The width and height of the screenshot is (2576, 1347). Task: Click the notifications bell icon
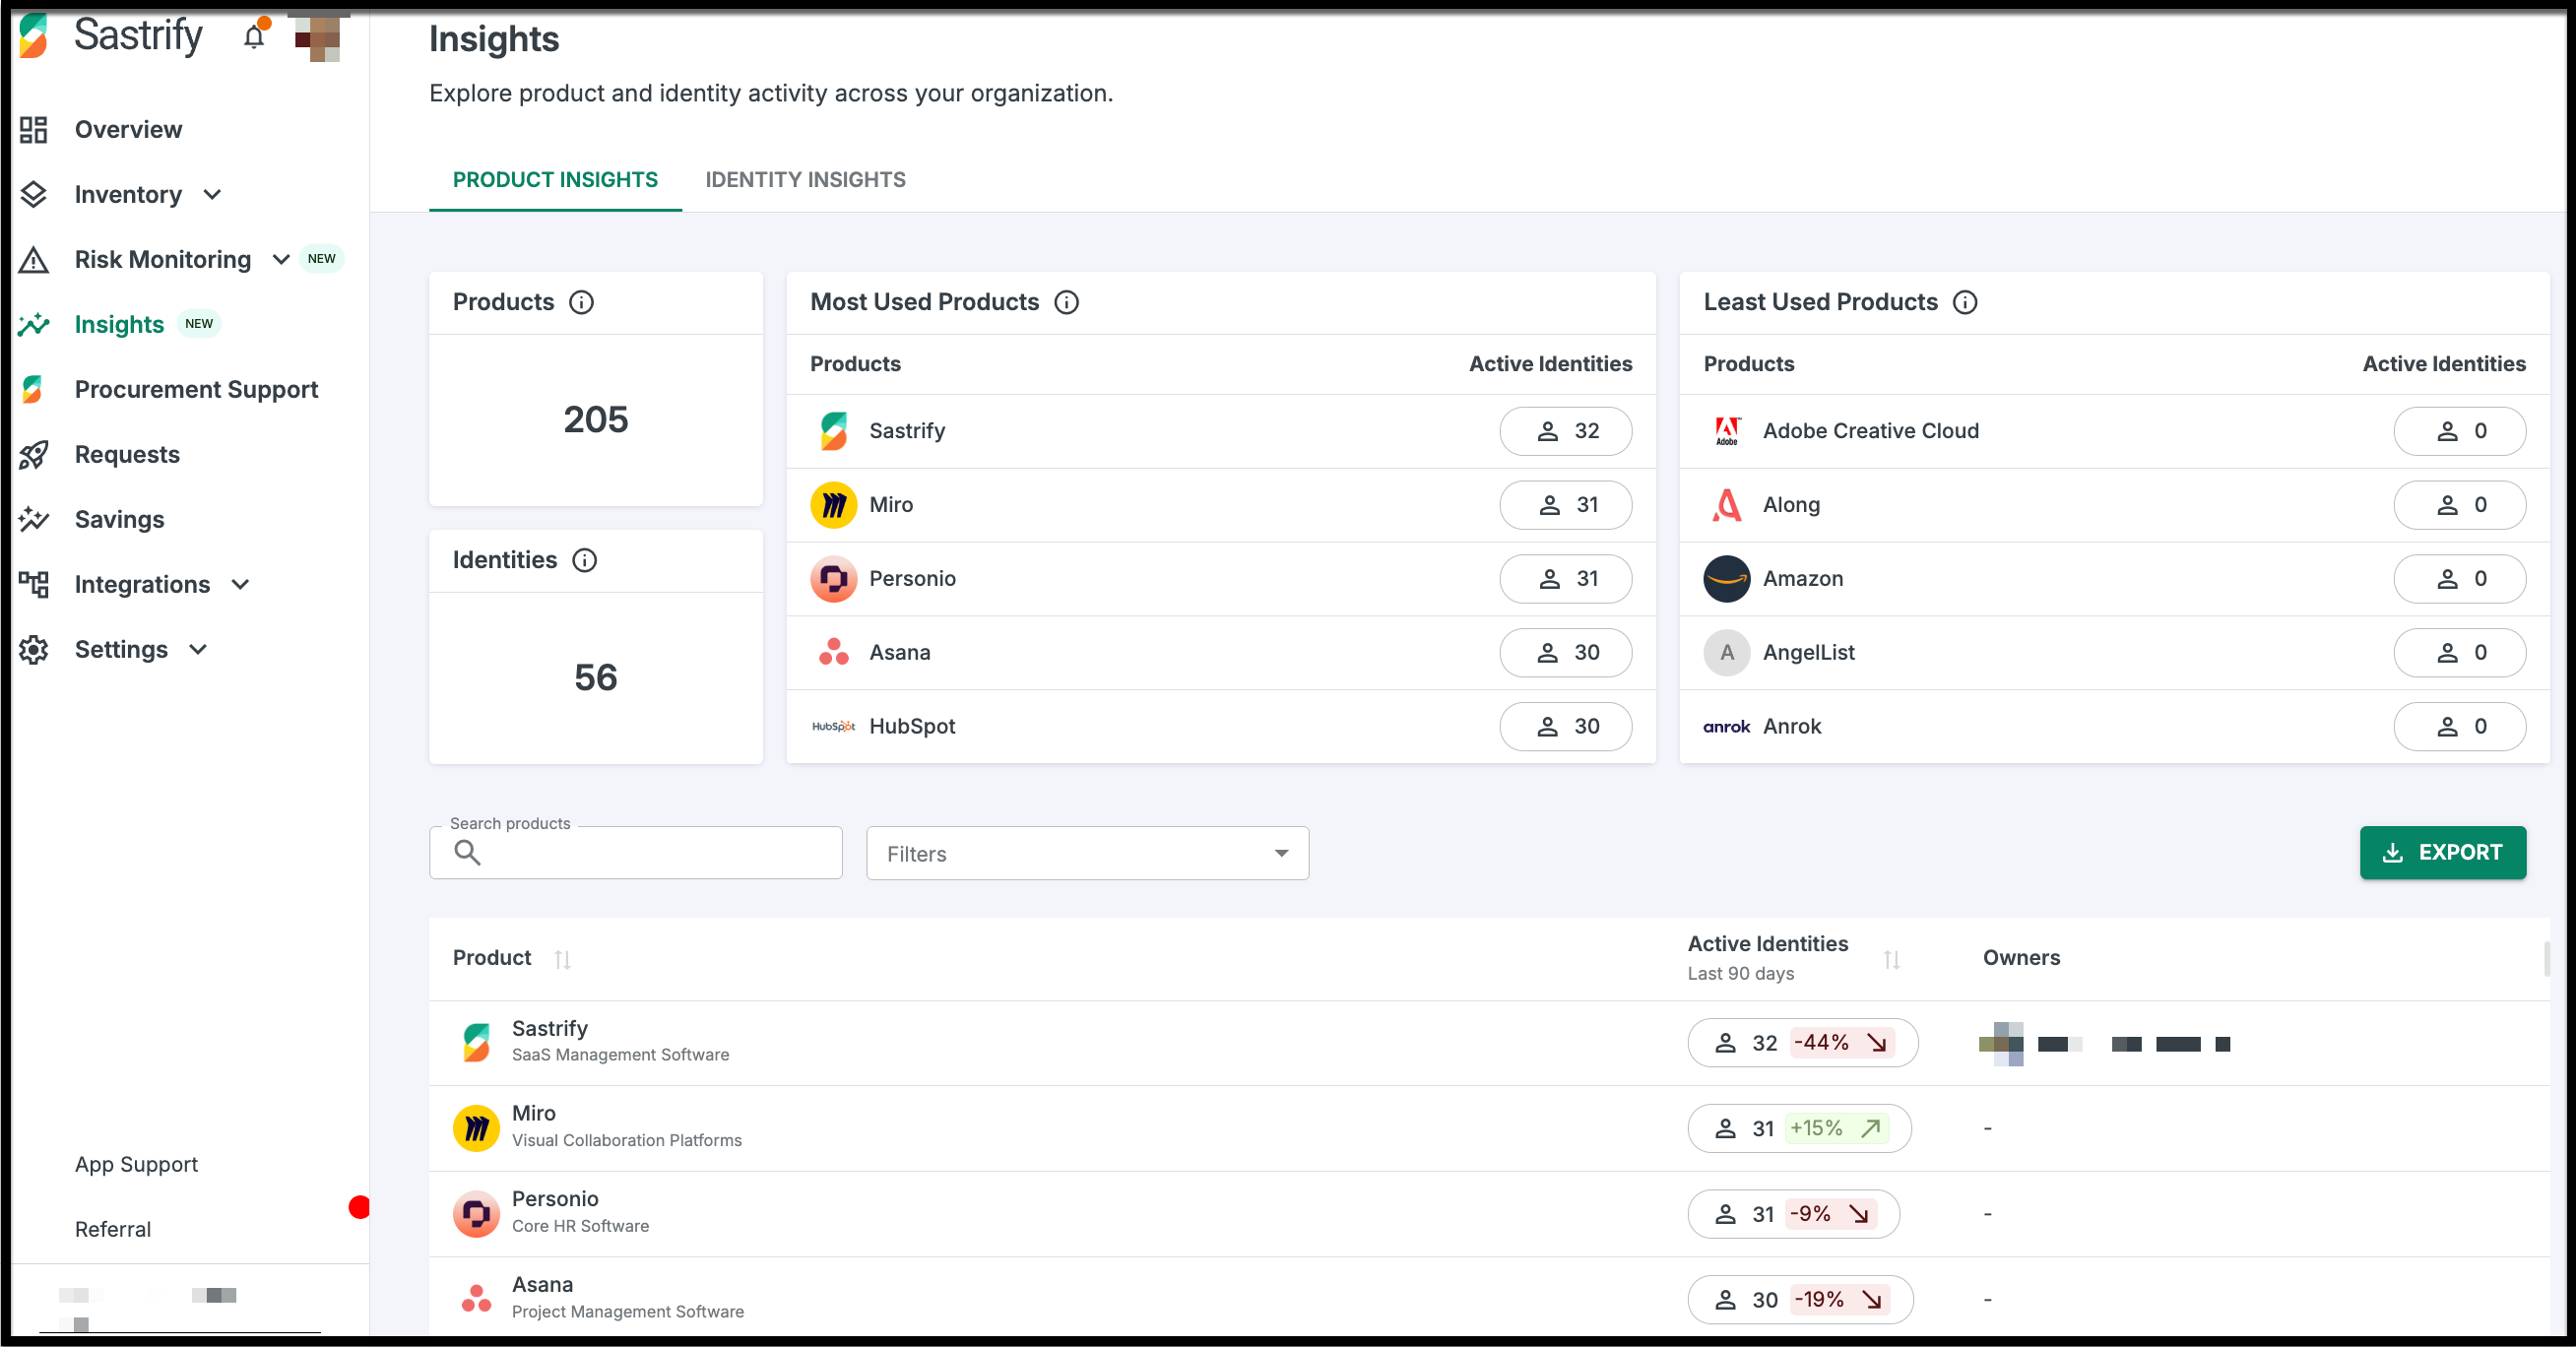click(254, 37)
